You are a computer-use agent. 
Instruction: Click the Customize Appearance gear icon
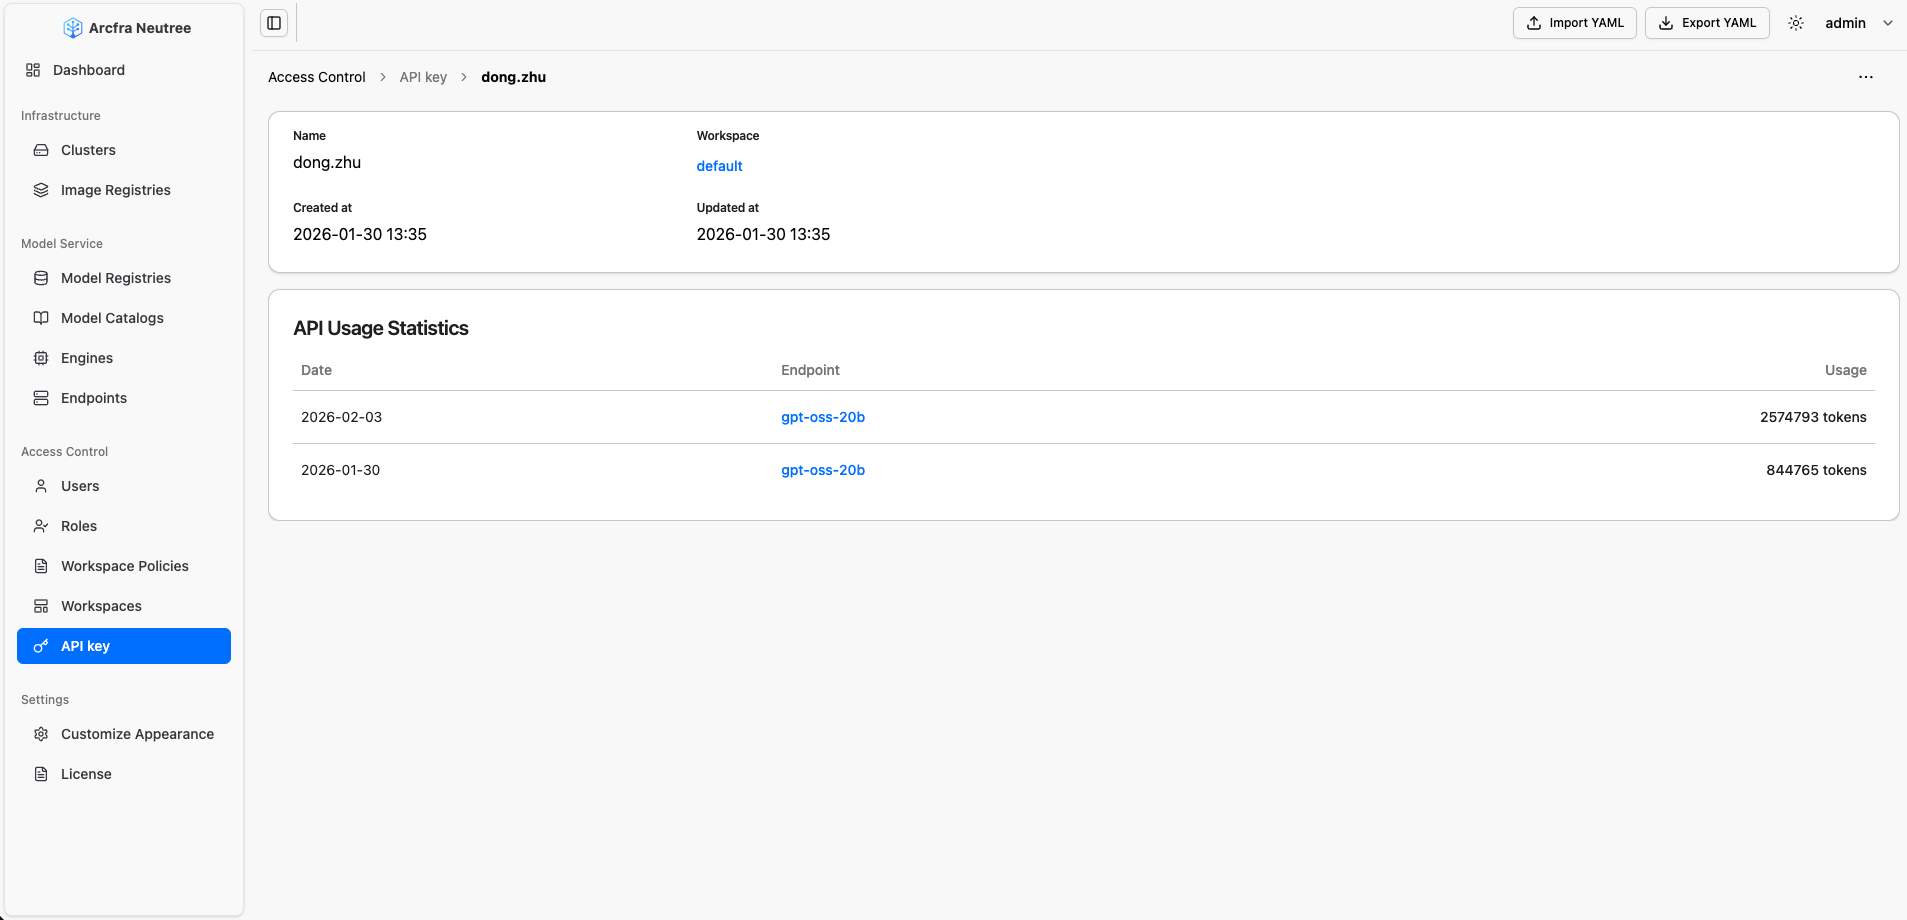tap(41, 734)
